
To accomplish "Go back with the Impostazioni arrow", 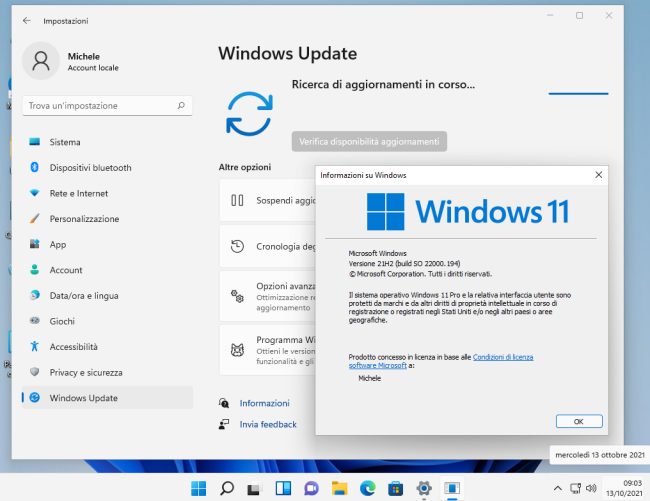I will click(x=27, y=21).
